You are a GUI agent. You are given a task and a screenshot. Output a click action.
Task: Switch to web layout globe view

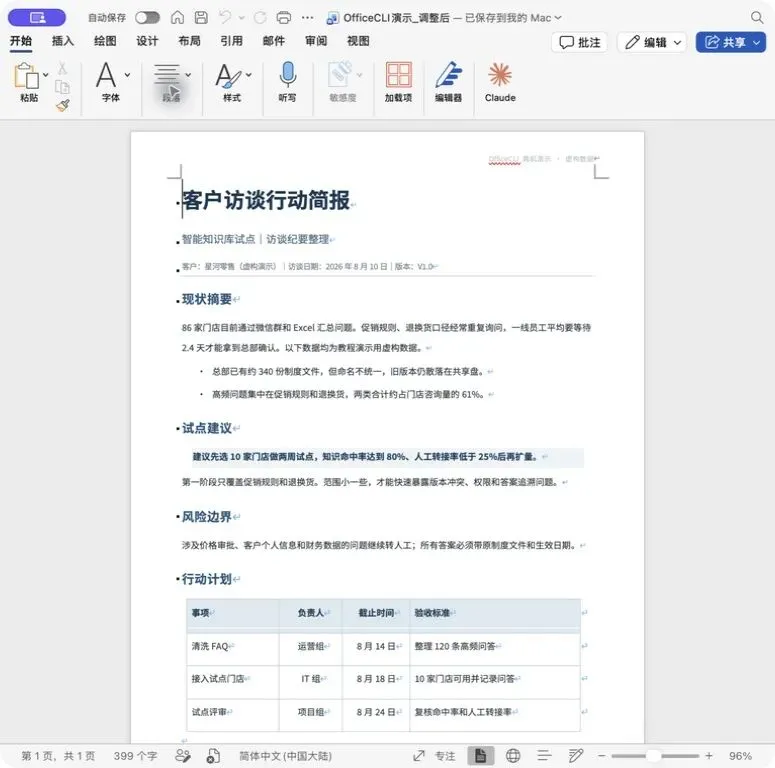[x=513, y=756]
